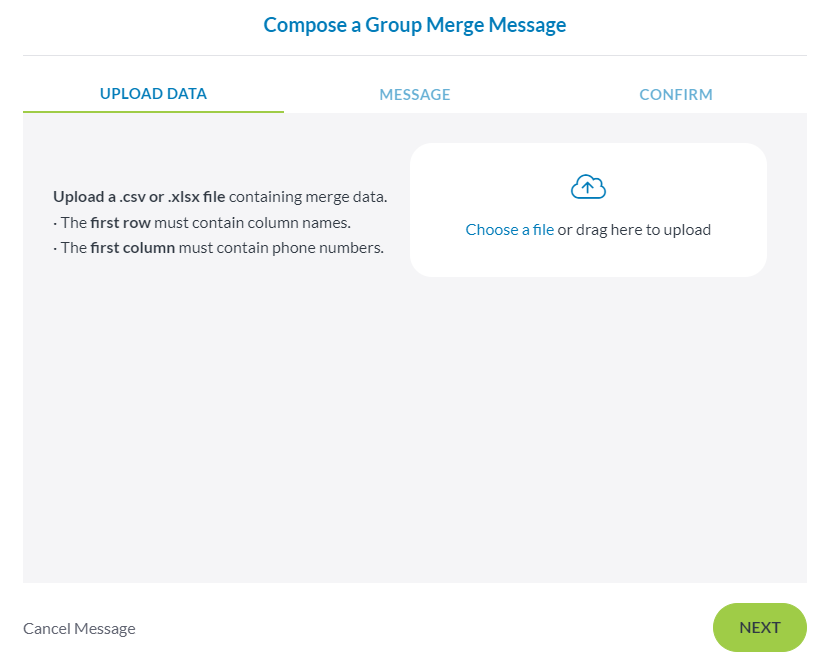Click the 'Choose a file' link
The width and height of the screenshot is (826, 659).
point(509,230)
